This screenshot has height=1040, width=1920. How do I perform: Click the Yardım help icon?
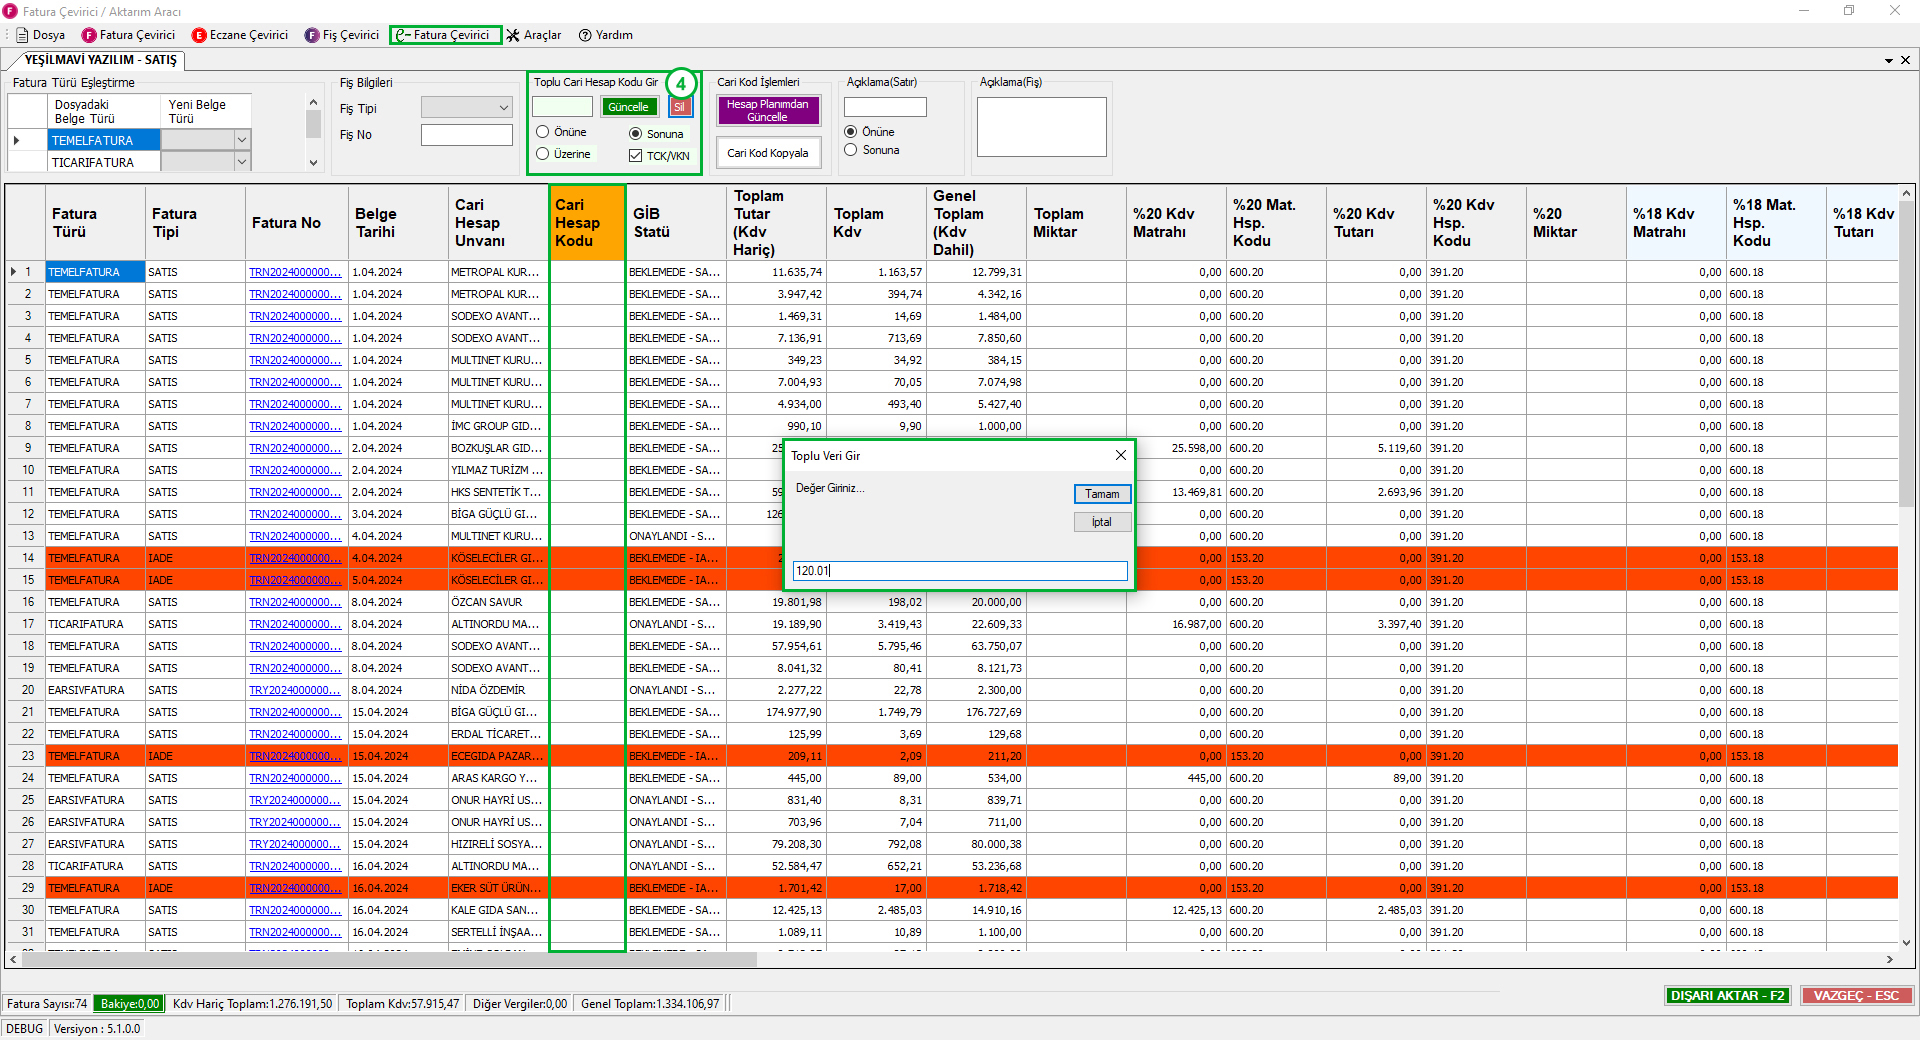click(x=585, y=35)
